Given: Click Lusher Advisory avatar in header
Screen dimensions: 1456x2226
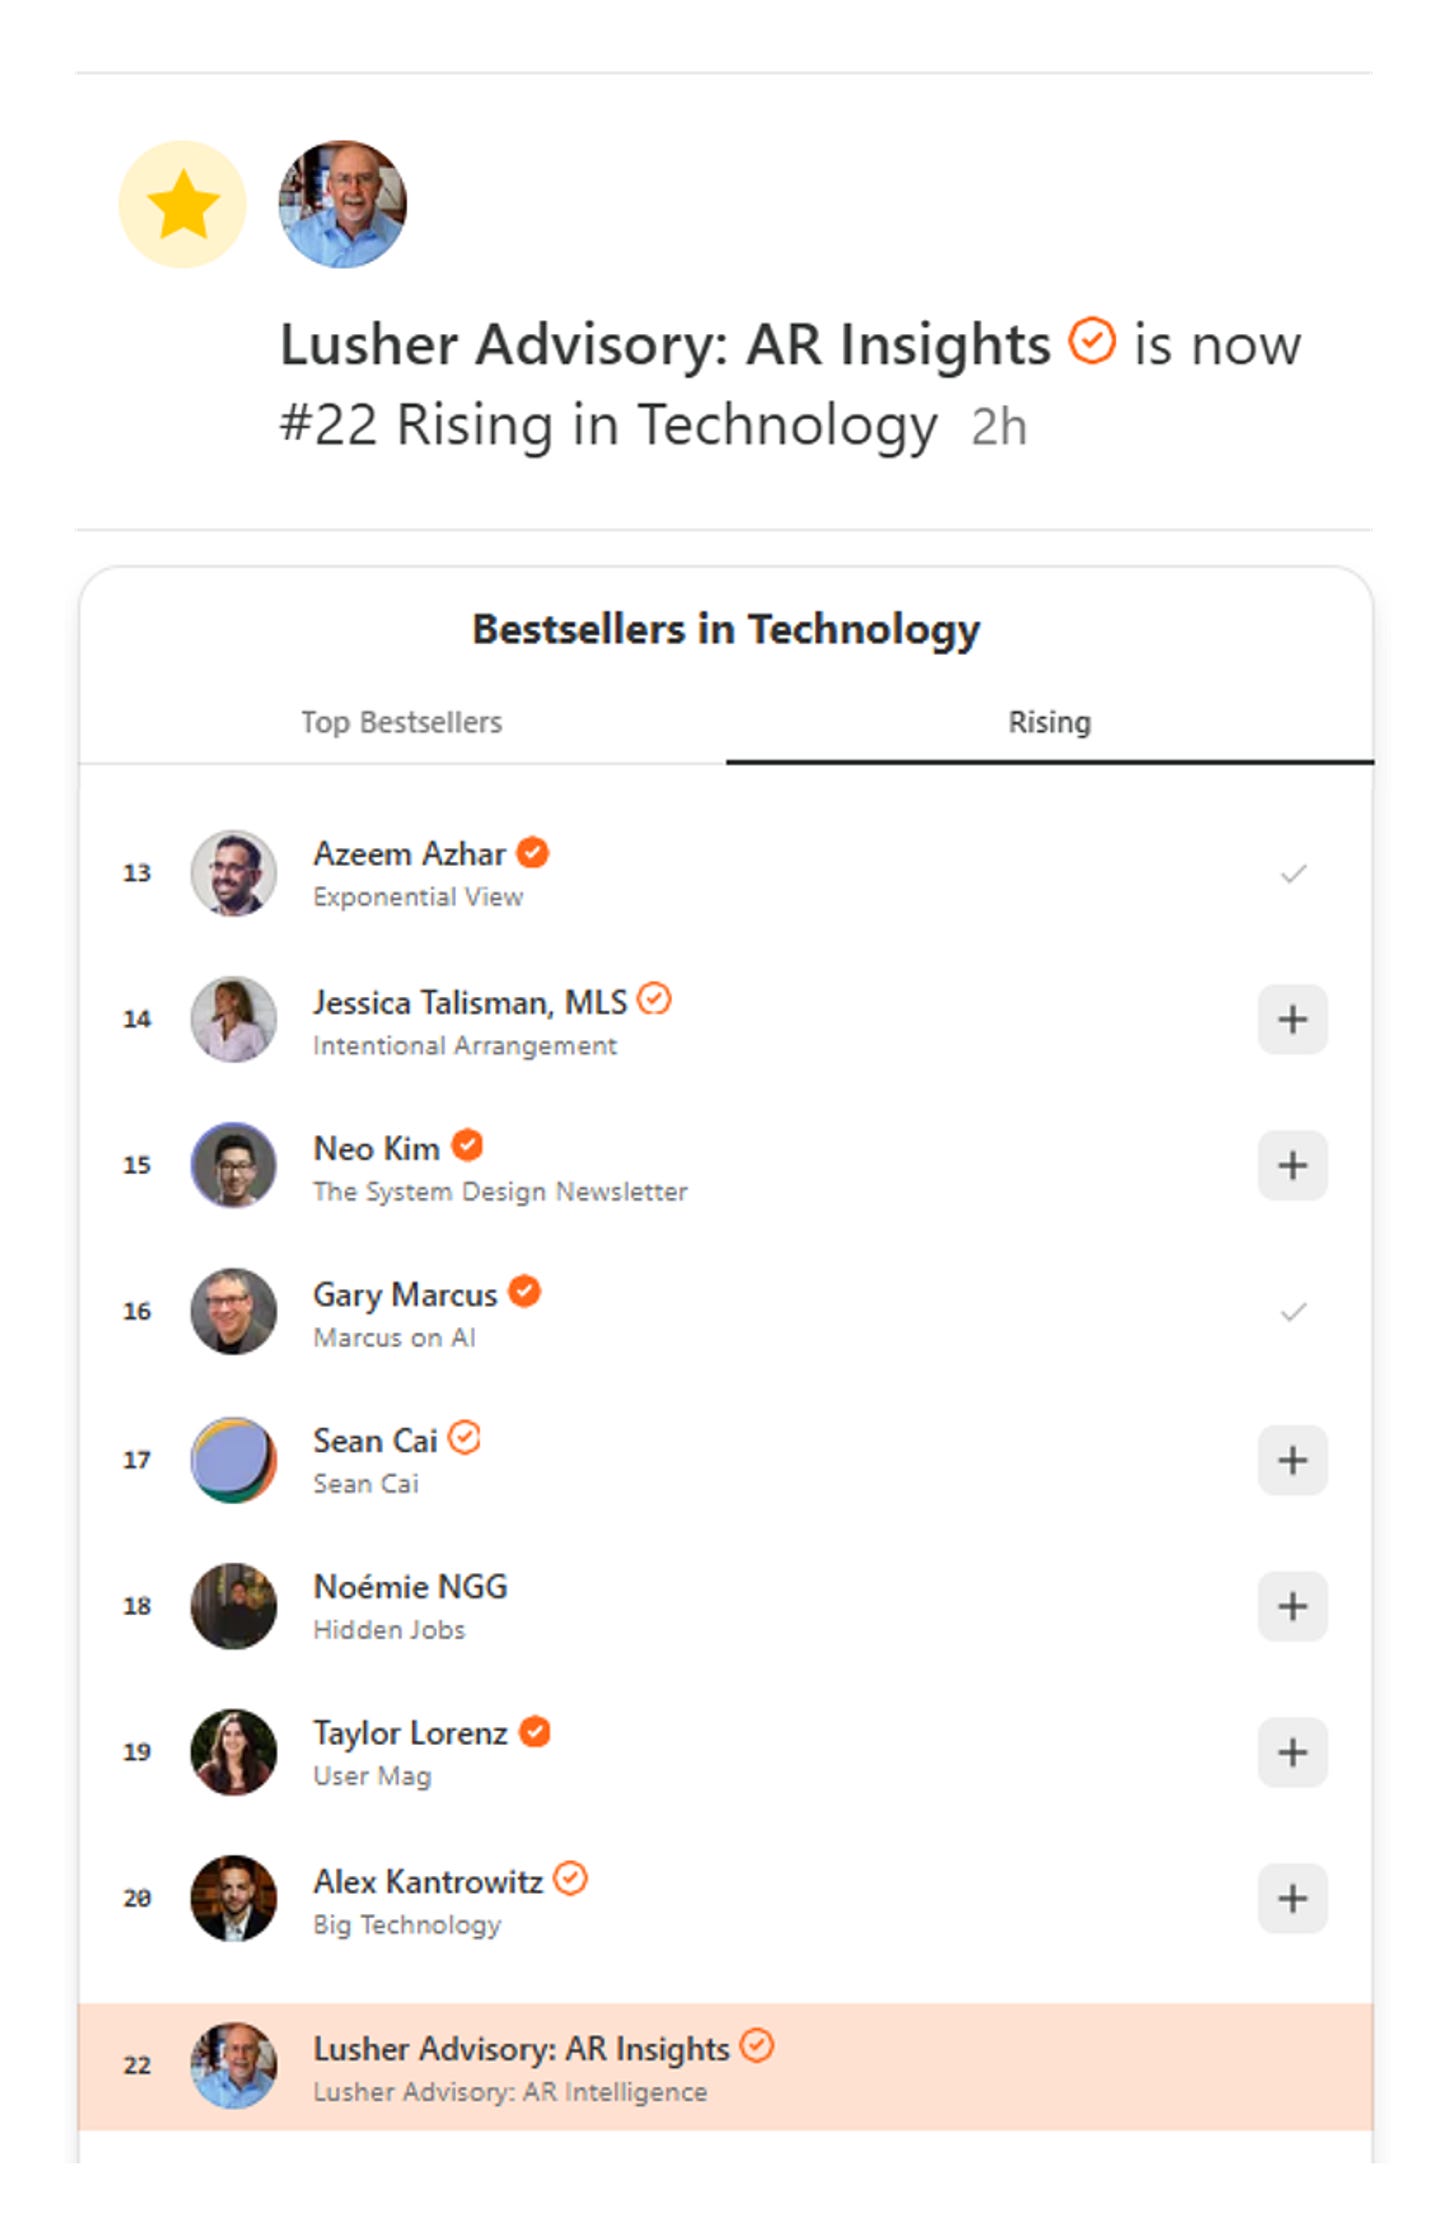Looking at the screenshot, I should pos(342,204).
